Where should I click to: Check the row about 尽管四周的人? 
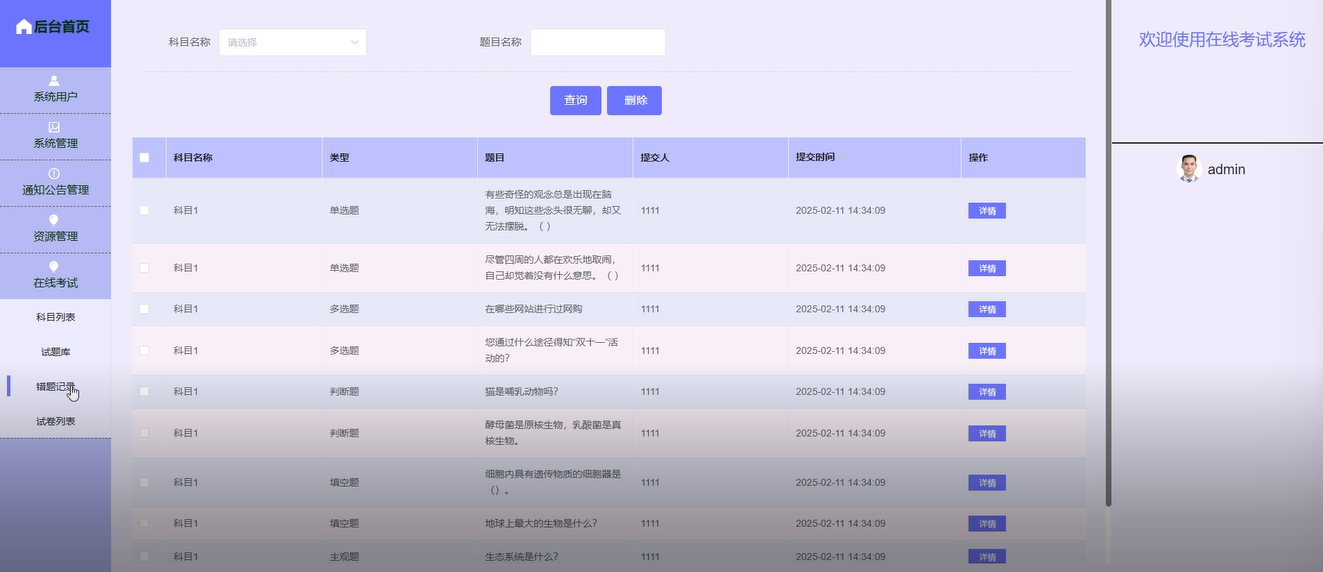click(x=144, y=268)
